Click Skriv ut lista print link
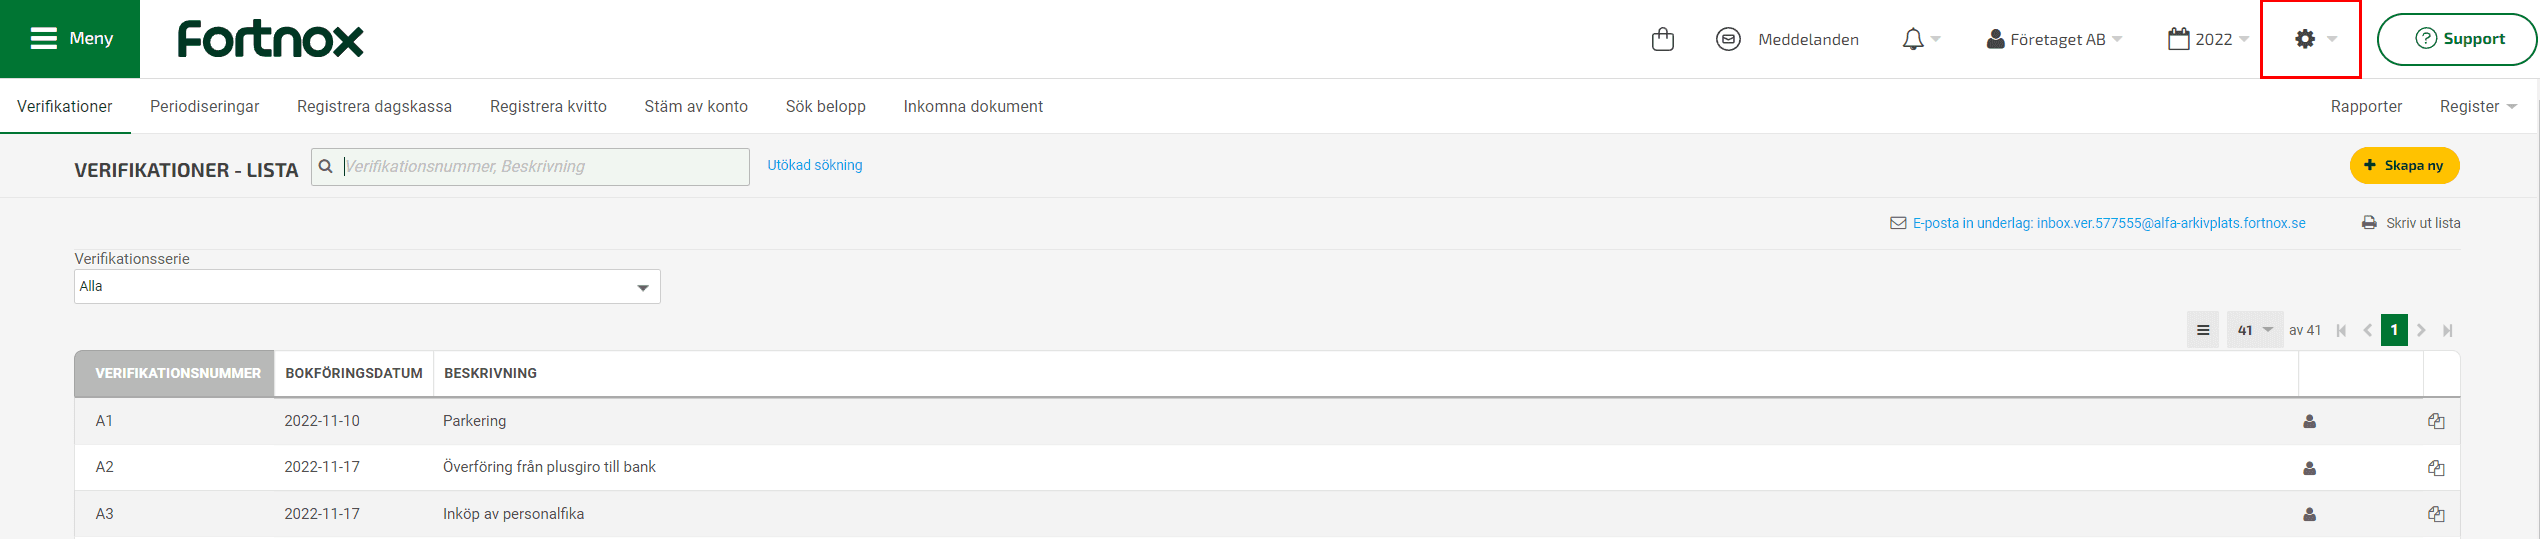This screenshot has height=539, width=2540. 2411,223
